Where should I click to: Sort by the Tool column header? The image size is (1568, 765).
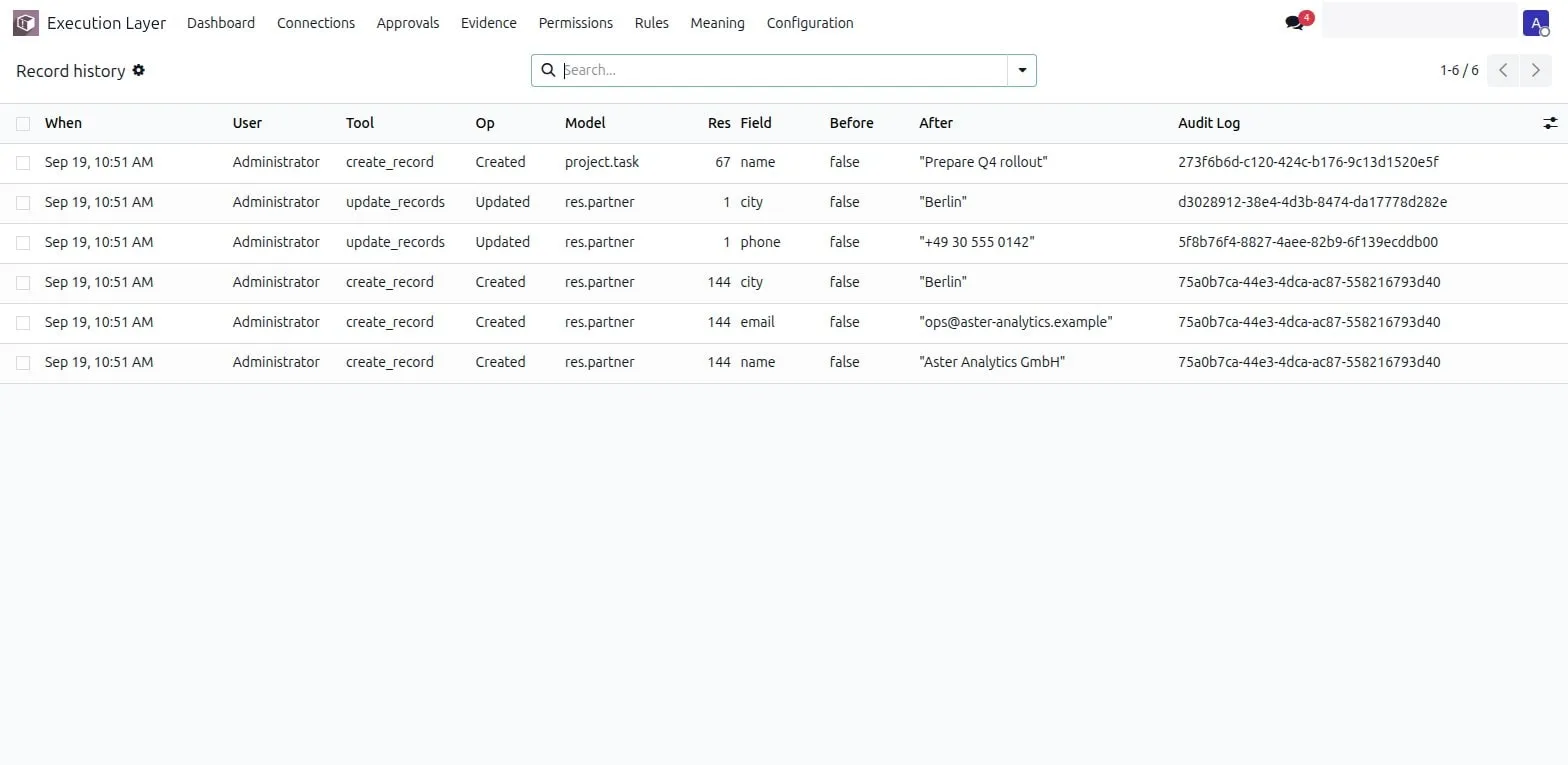(360, 123)
